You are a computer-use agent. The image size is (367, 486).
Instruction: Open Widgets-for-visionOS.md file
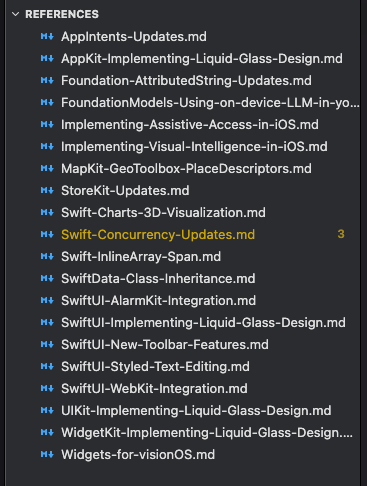(x=138, y=455)
